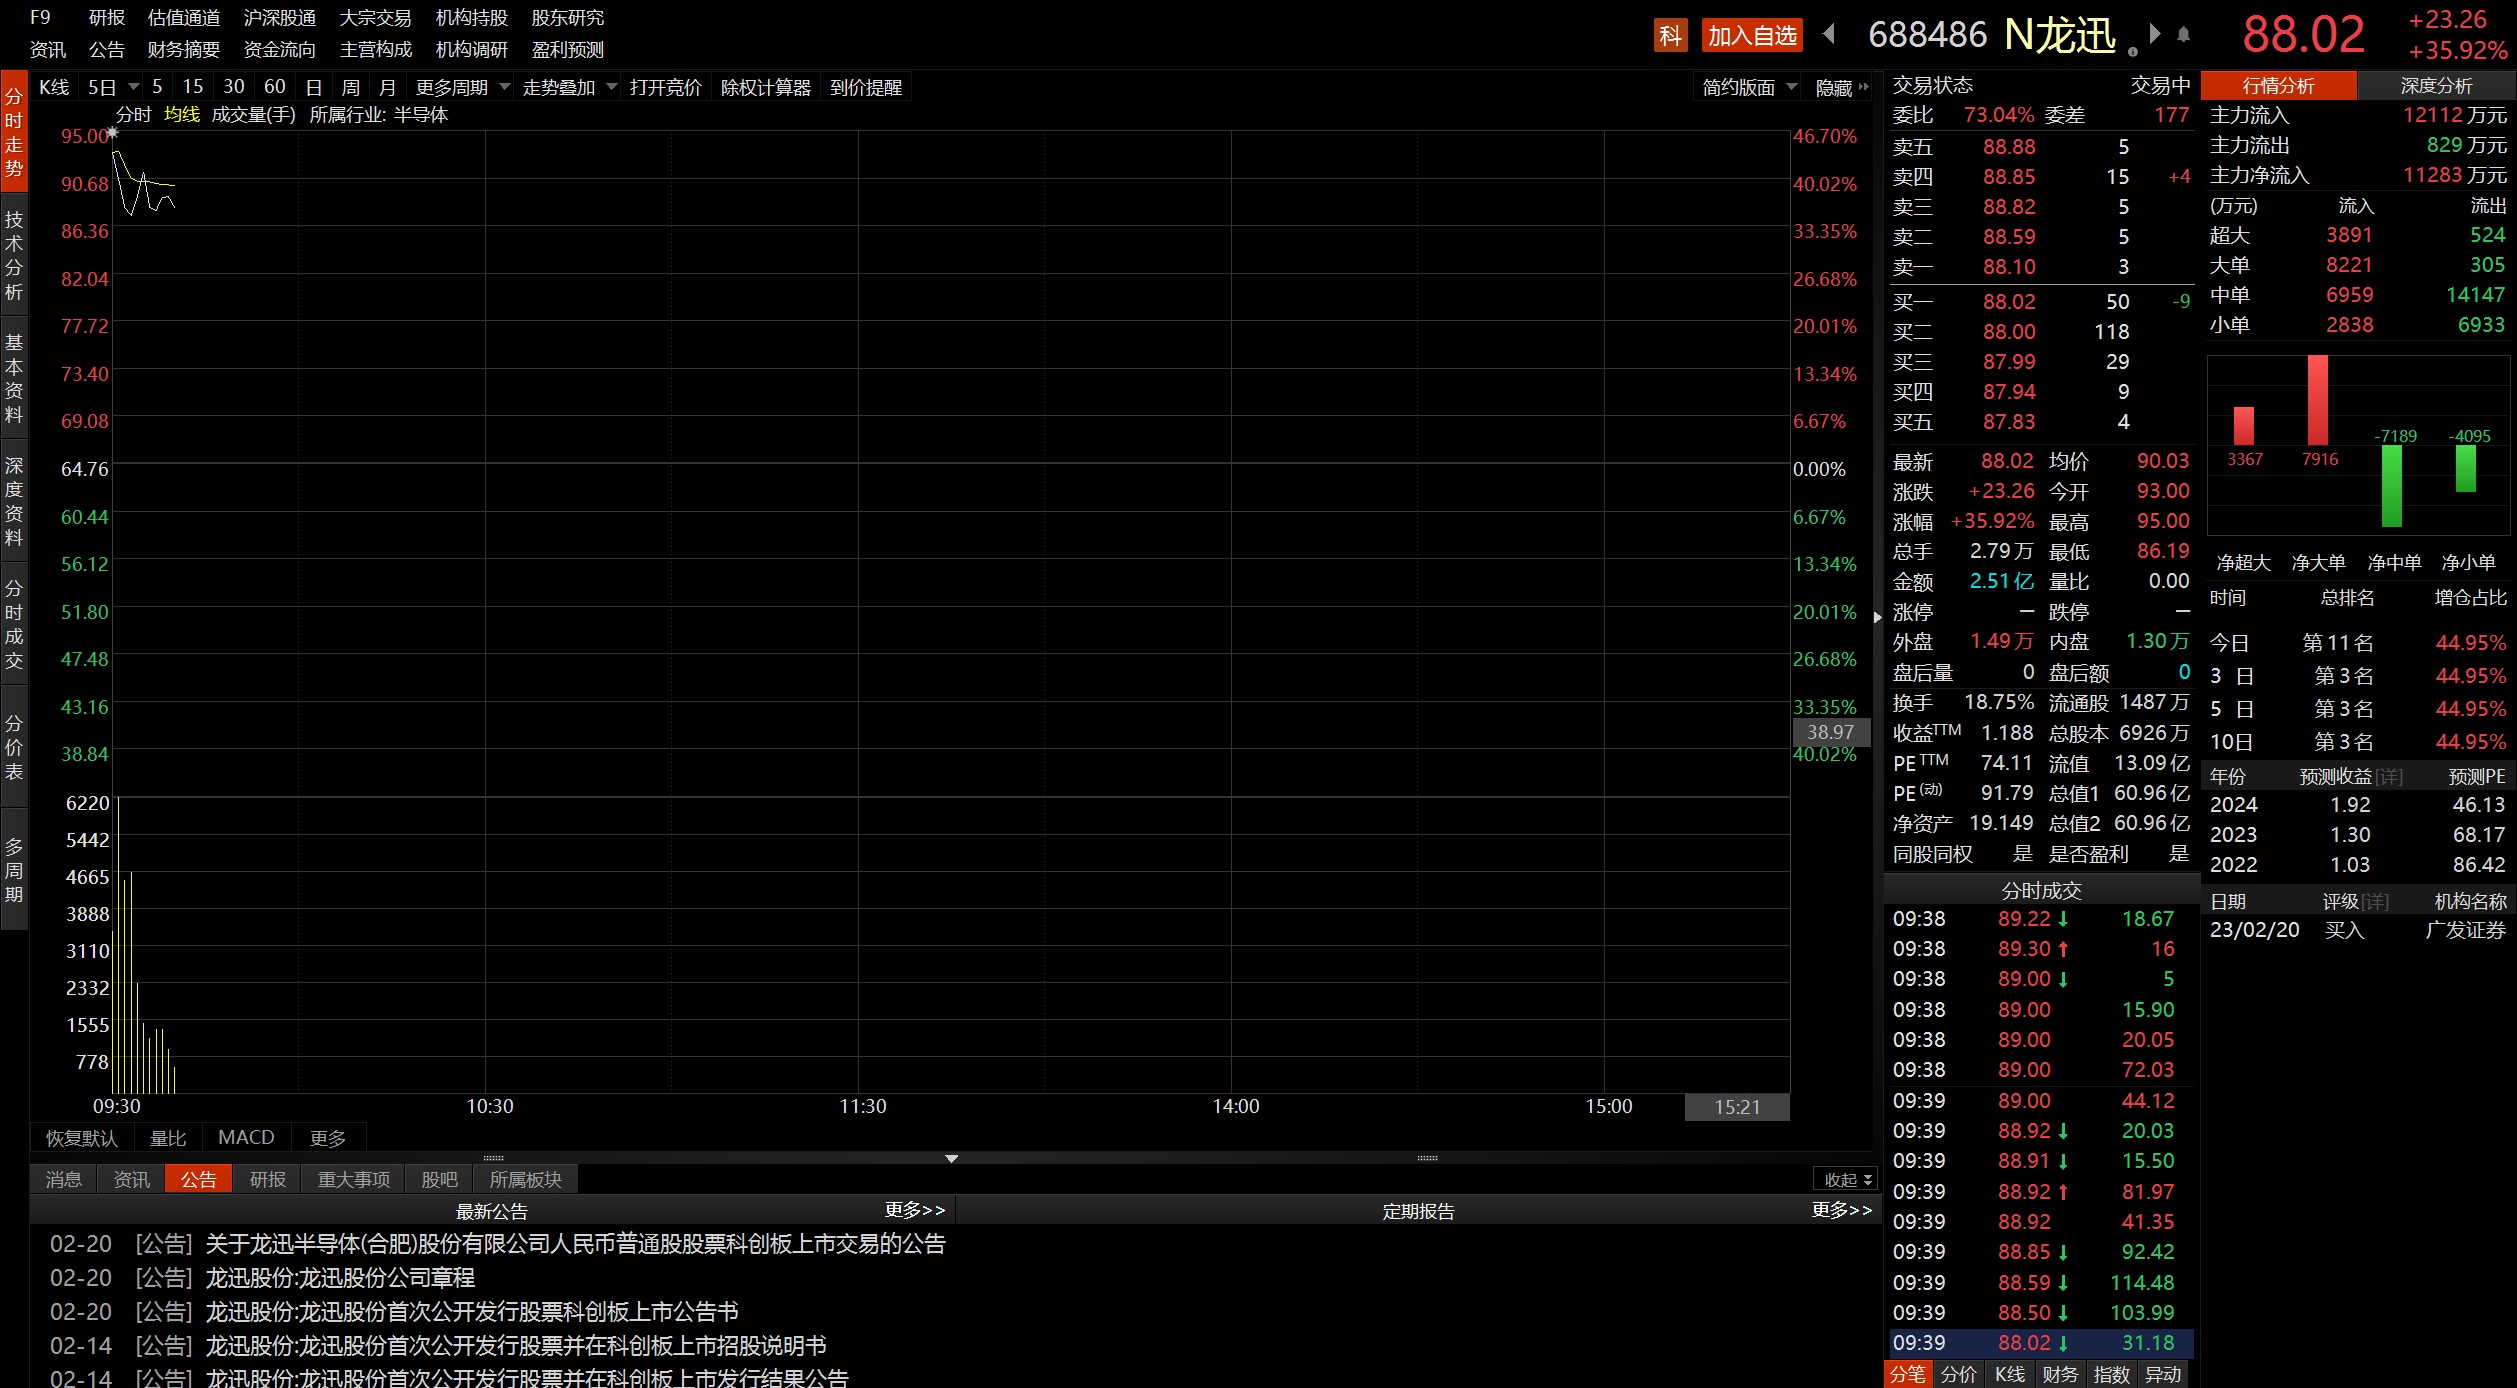
Task: Go to previous stock with left arrow
Action: 1829,35
